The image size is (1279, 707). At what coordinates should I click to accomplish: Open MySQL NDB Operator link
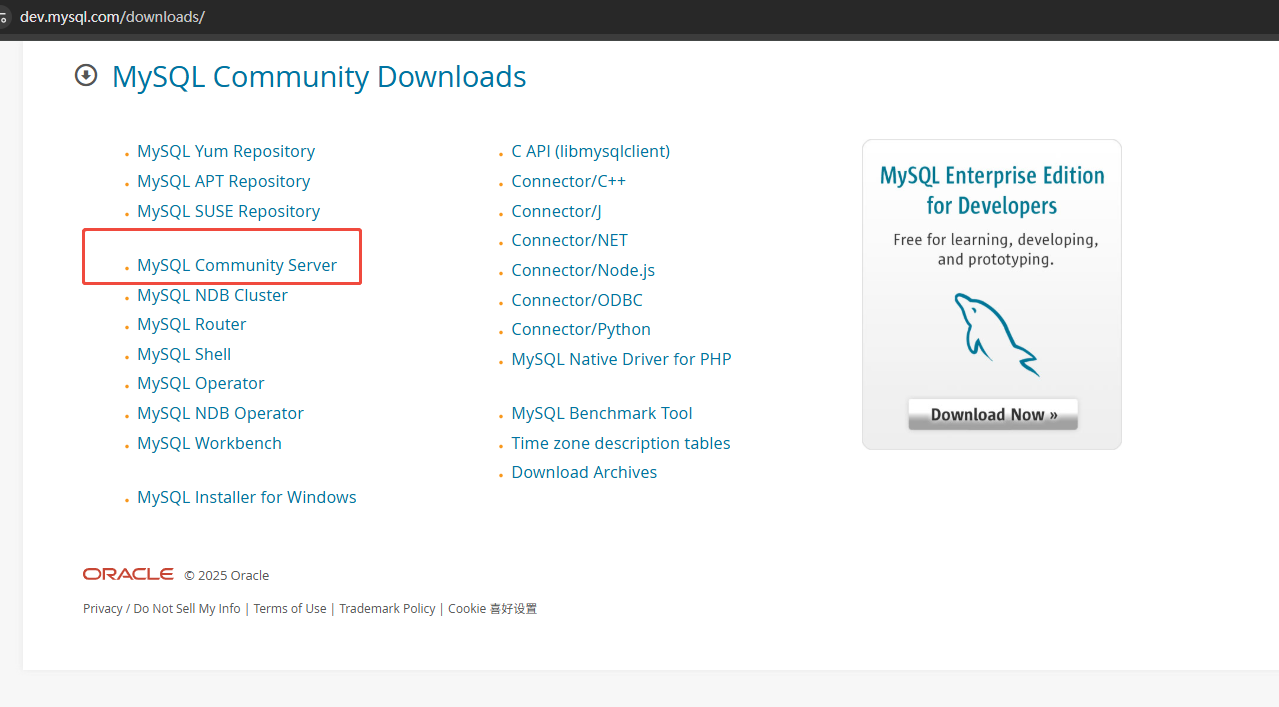pos(221,413)
